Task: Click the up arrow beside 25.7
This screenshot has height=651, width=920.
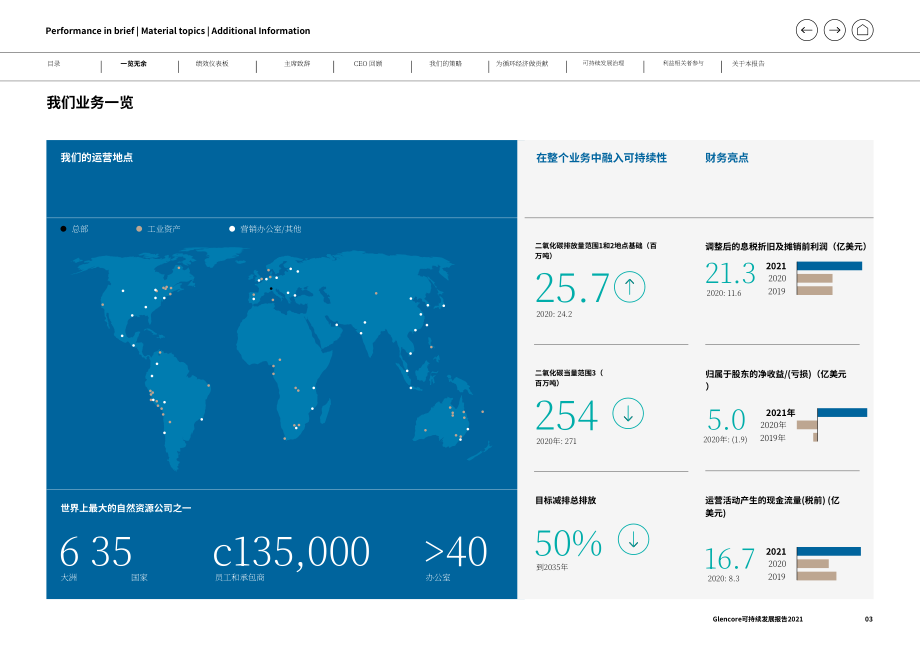Action: tap(630, 287)
